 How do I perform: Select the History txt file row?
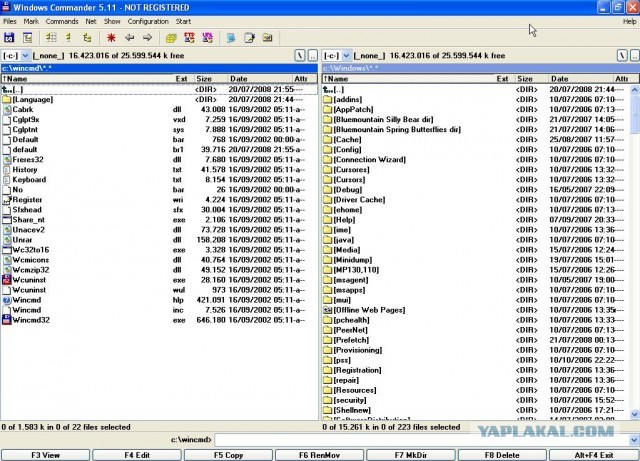tap(159, 169)
